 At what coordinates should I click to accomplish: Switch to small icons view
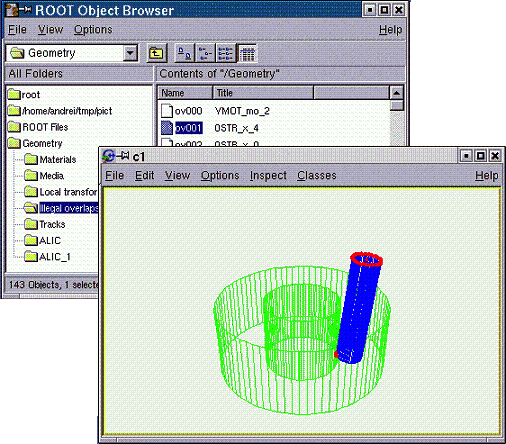click(x=205, y=53)
